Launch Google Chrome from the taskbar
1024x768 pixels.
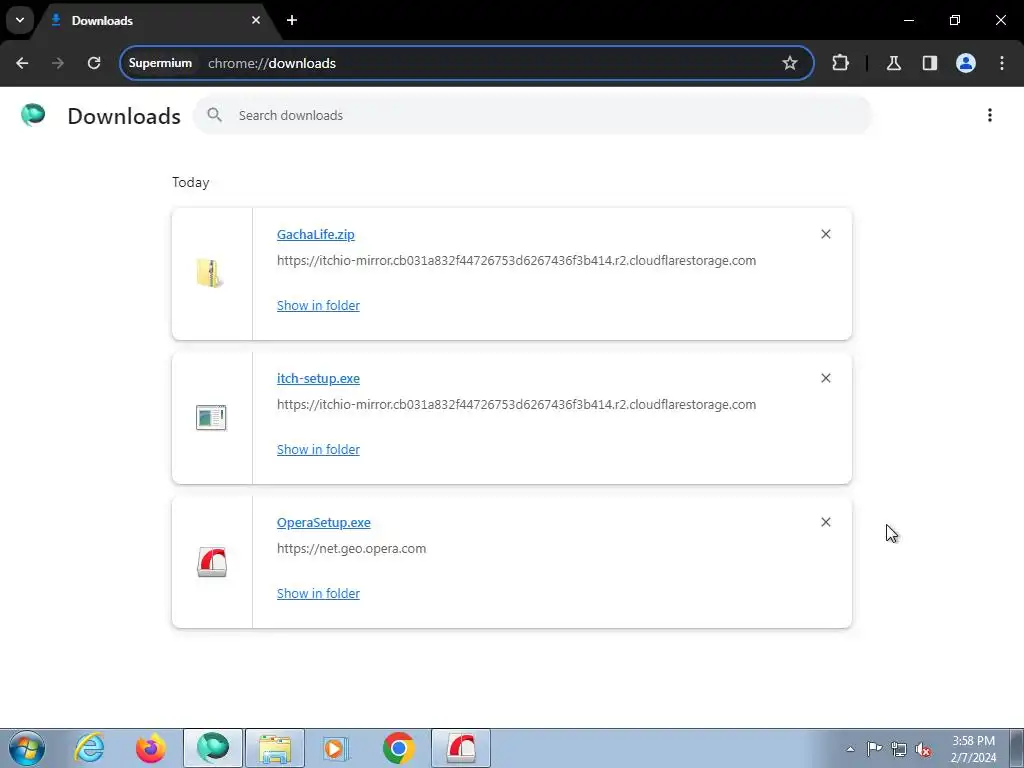tap(399, 748)
